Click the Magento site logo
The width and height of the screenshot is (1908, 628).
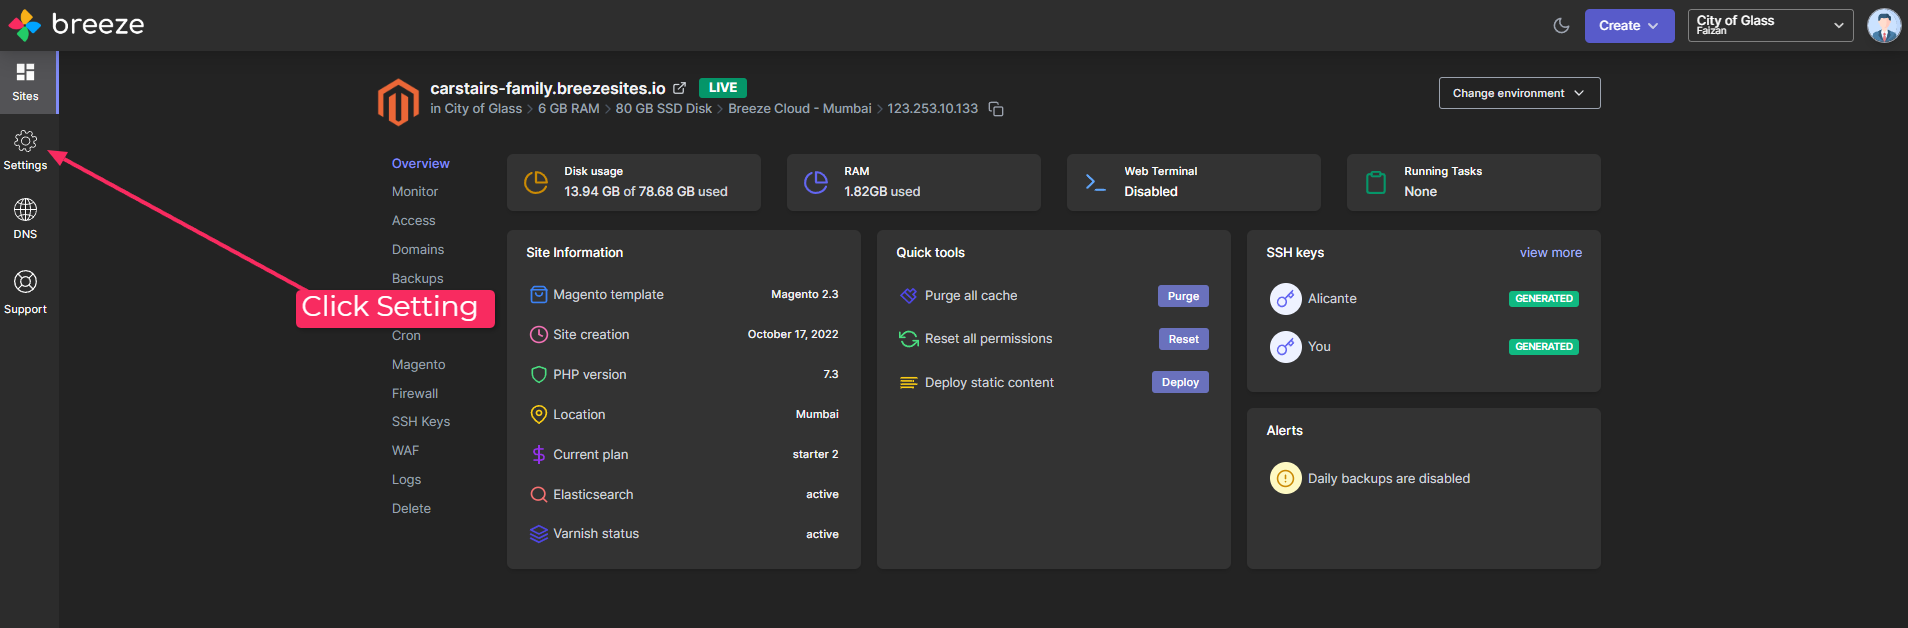click(x=398, y=102)
